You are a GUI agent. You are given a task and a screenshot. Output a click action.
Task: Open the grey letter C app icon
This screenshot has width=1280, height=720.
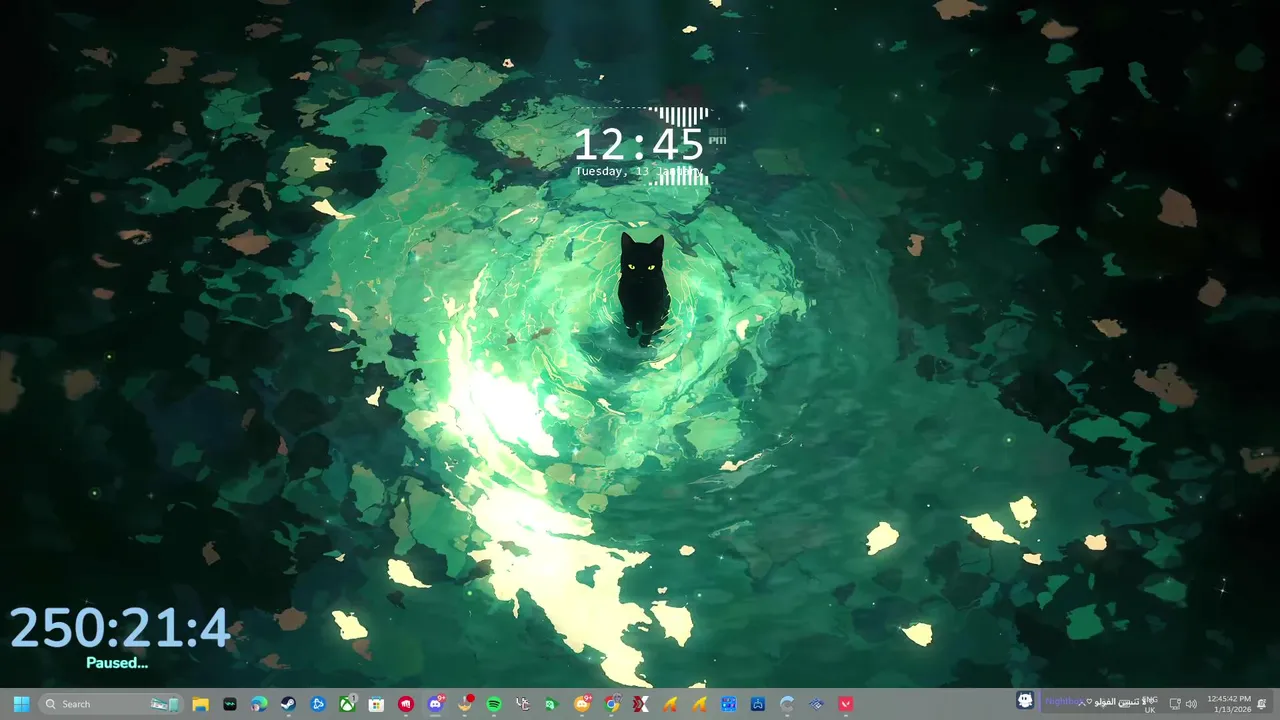coord(787,704)
